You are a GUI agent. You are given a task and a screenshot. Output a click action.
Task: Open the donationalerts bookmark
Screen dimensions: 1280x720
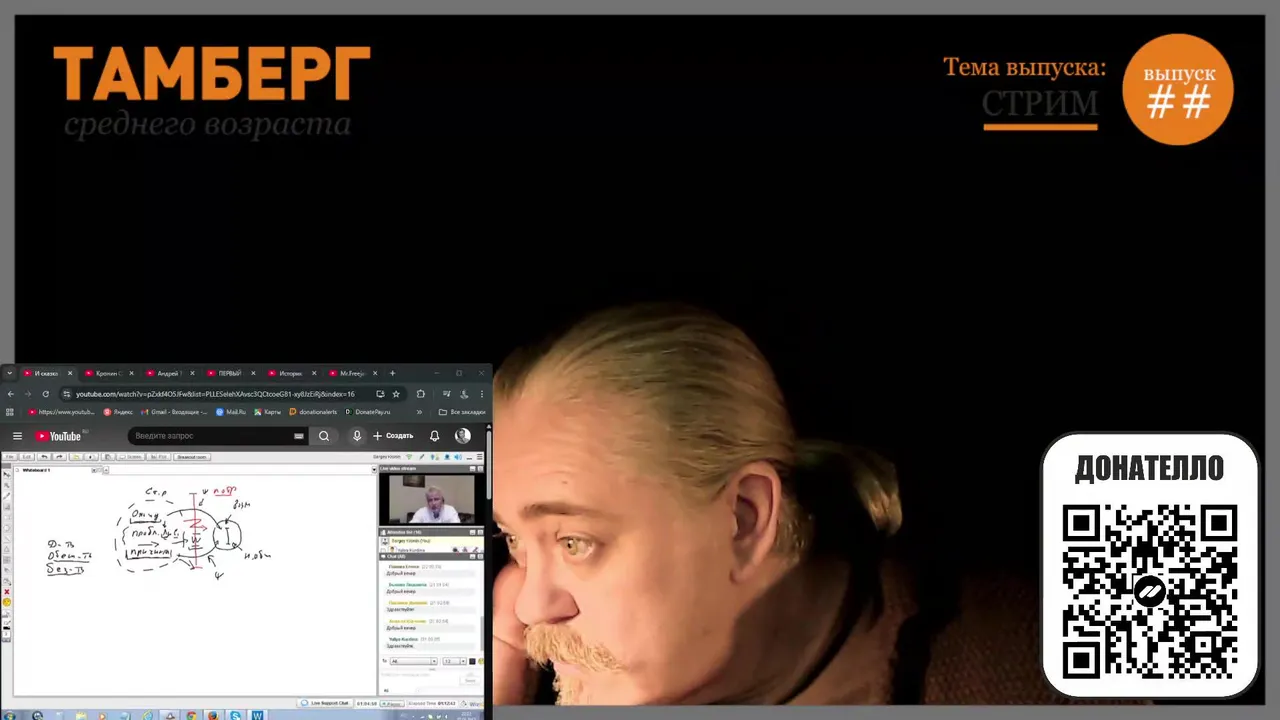point(313,412)
